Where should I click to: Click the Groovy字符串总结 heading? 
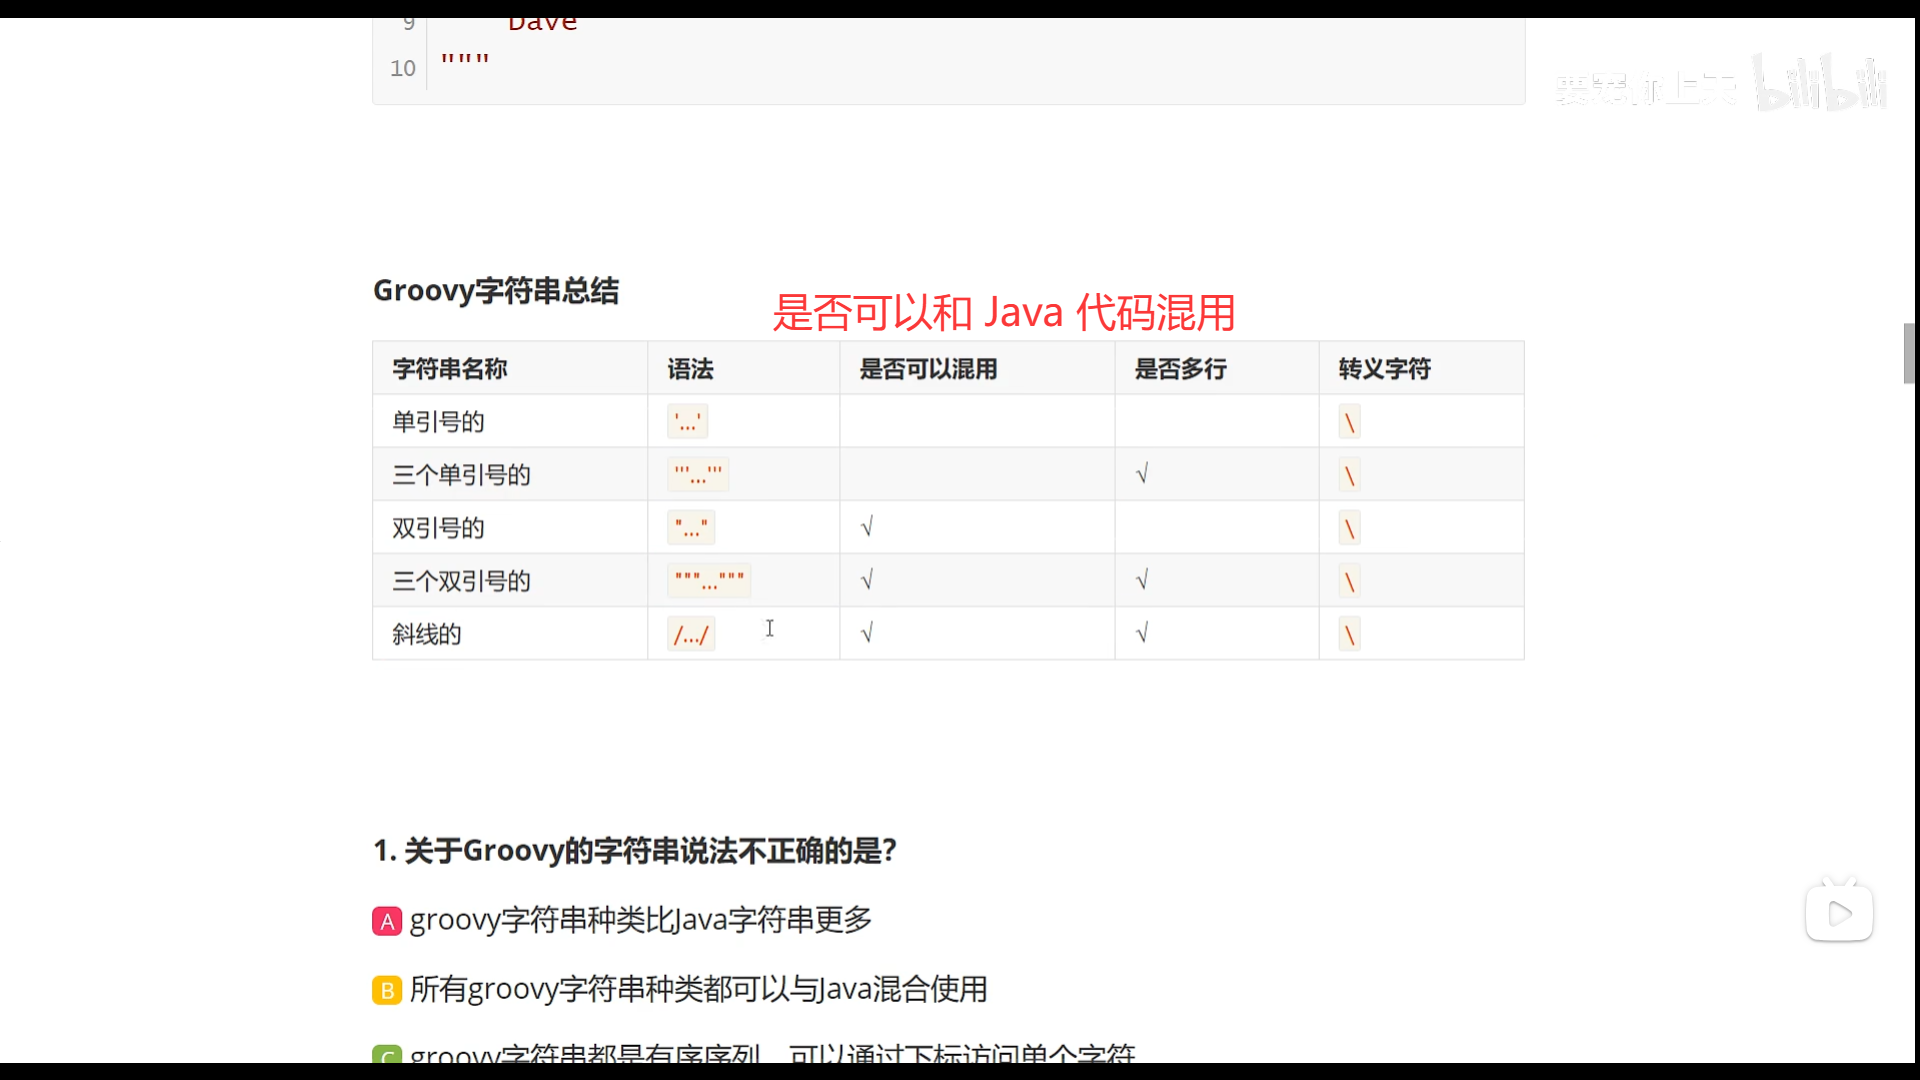[496, 291]
